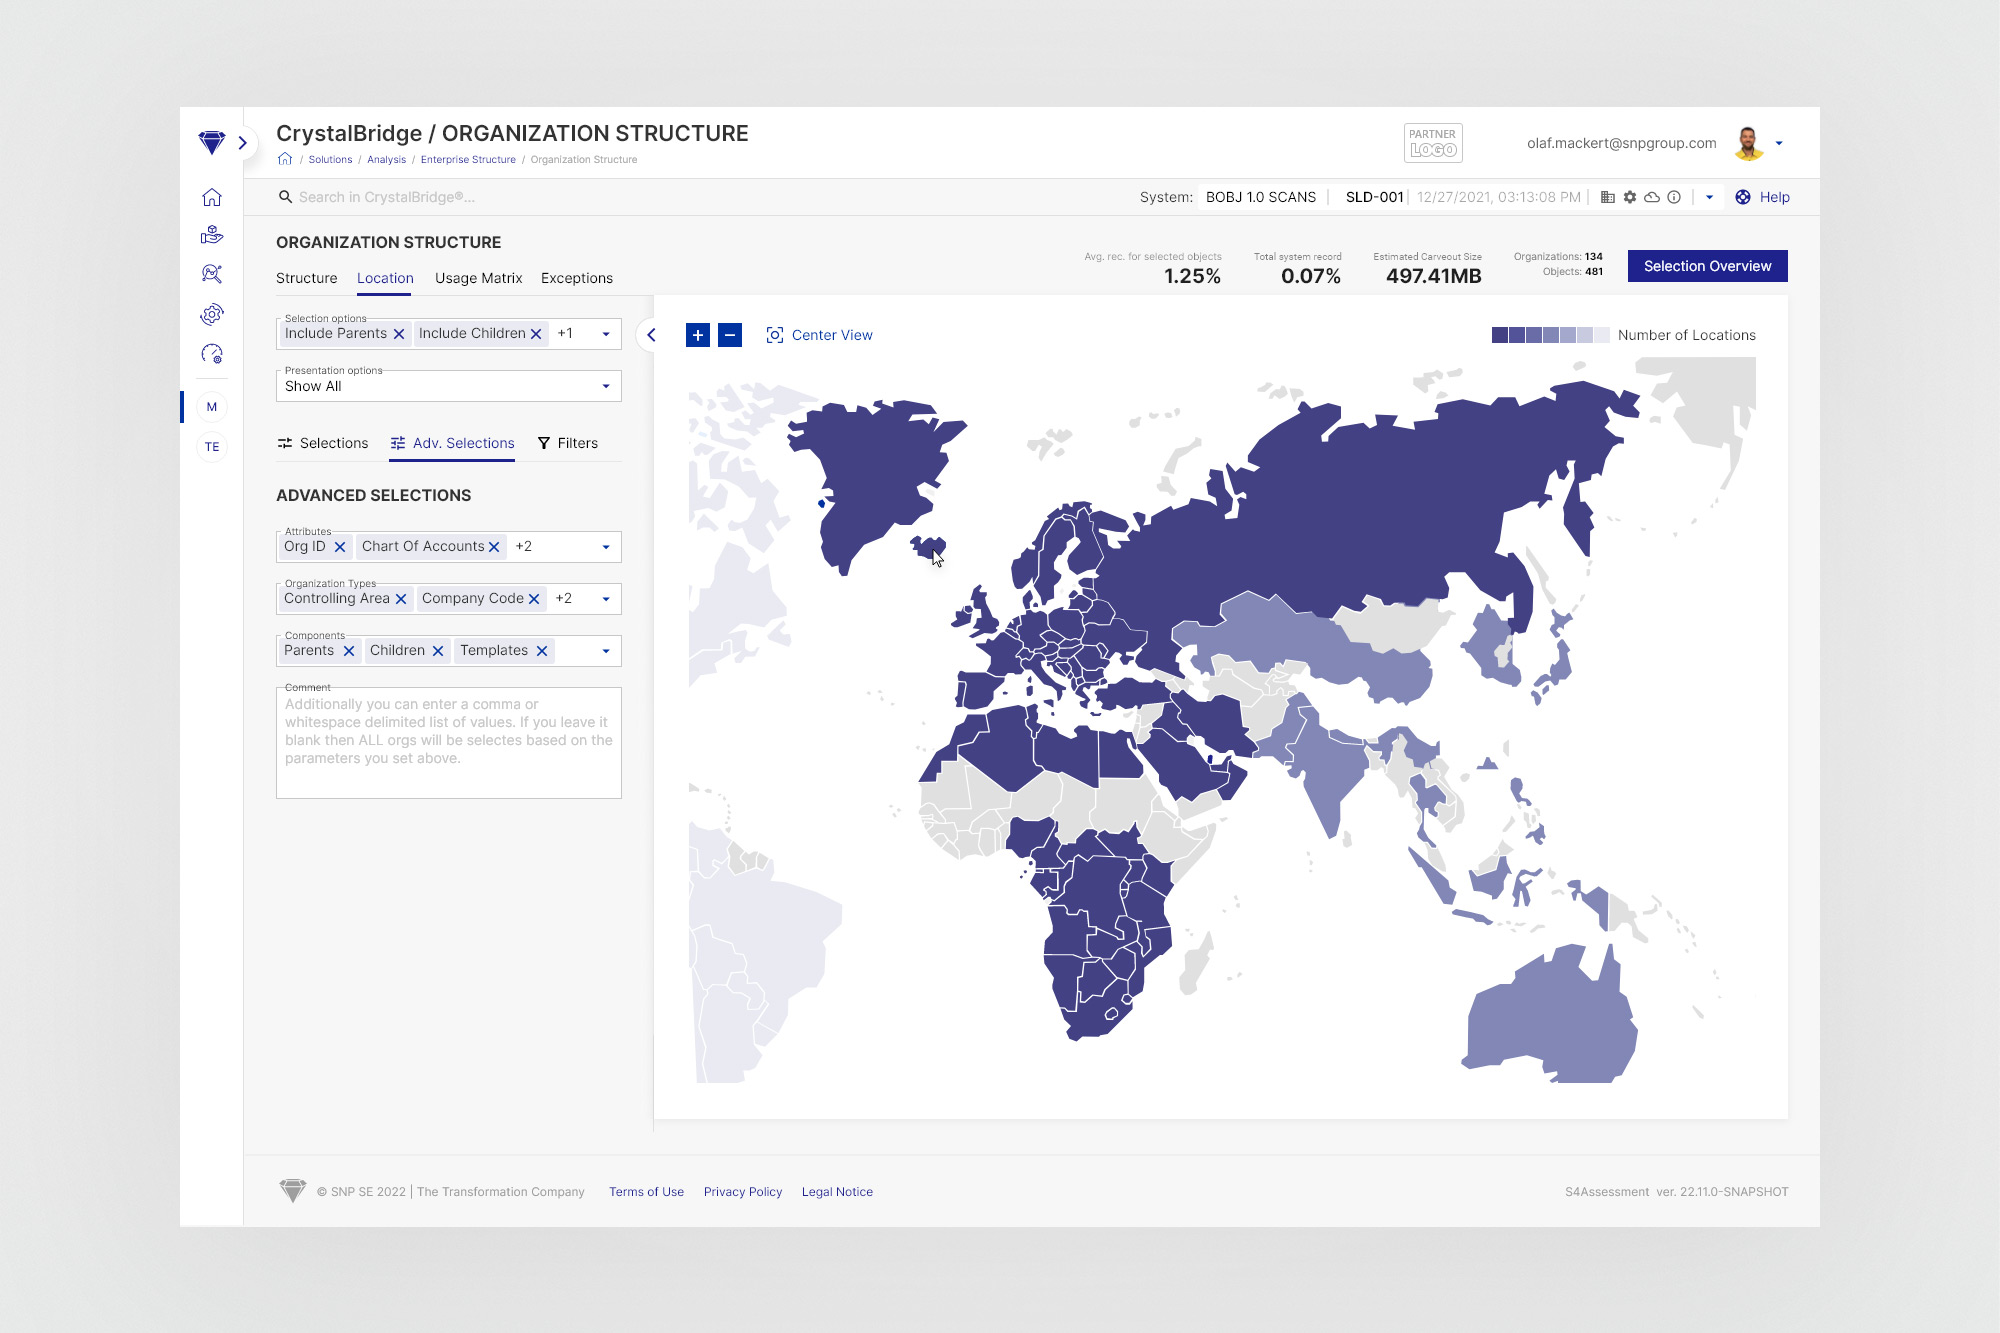2000x1333 pixels.
Task: Click the info icon in system bar
Action: (x=1674, y=197)
